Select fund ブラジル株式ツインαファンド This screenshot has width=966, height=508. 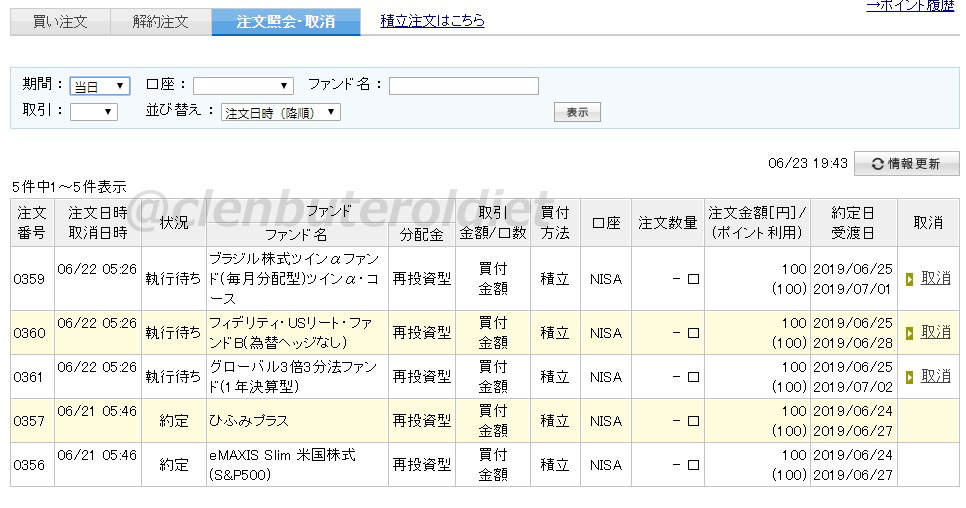coord(294,279)
